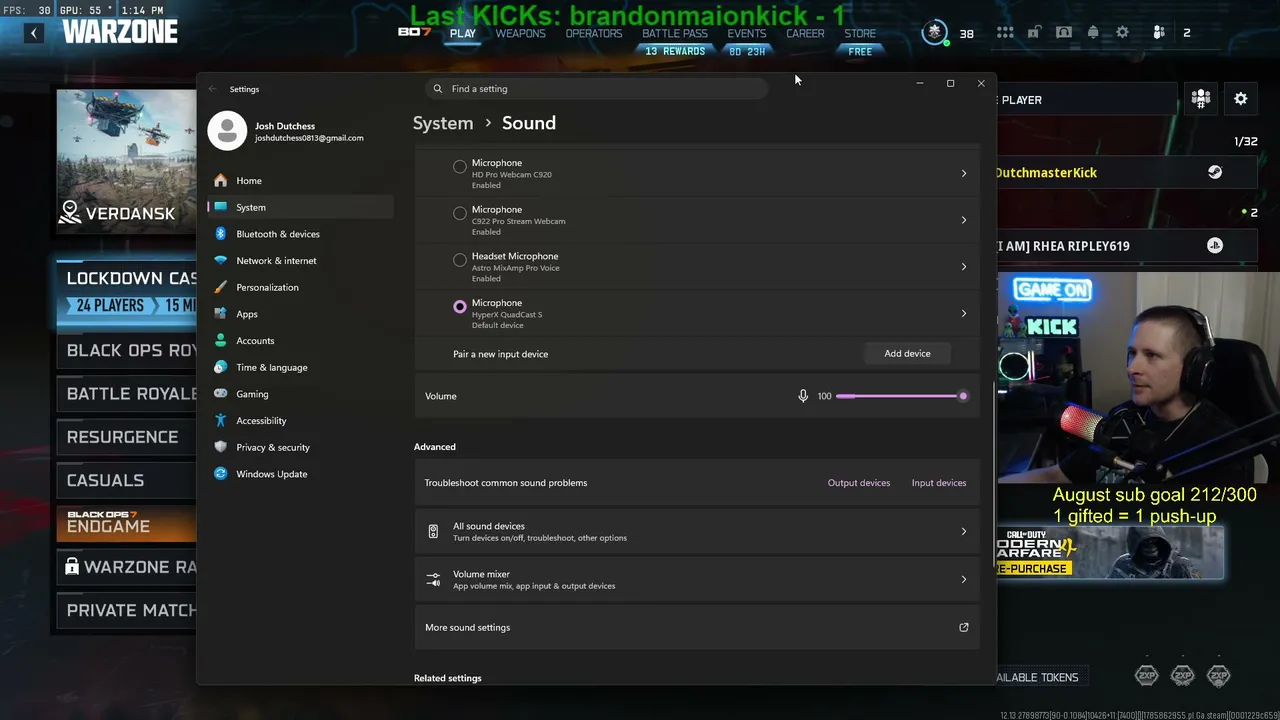1280x720 pixels.
Task: Open All sound devices via its chevron
Action: coord(964,532)
